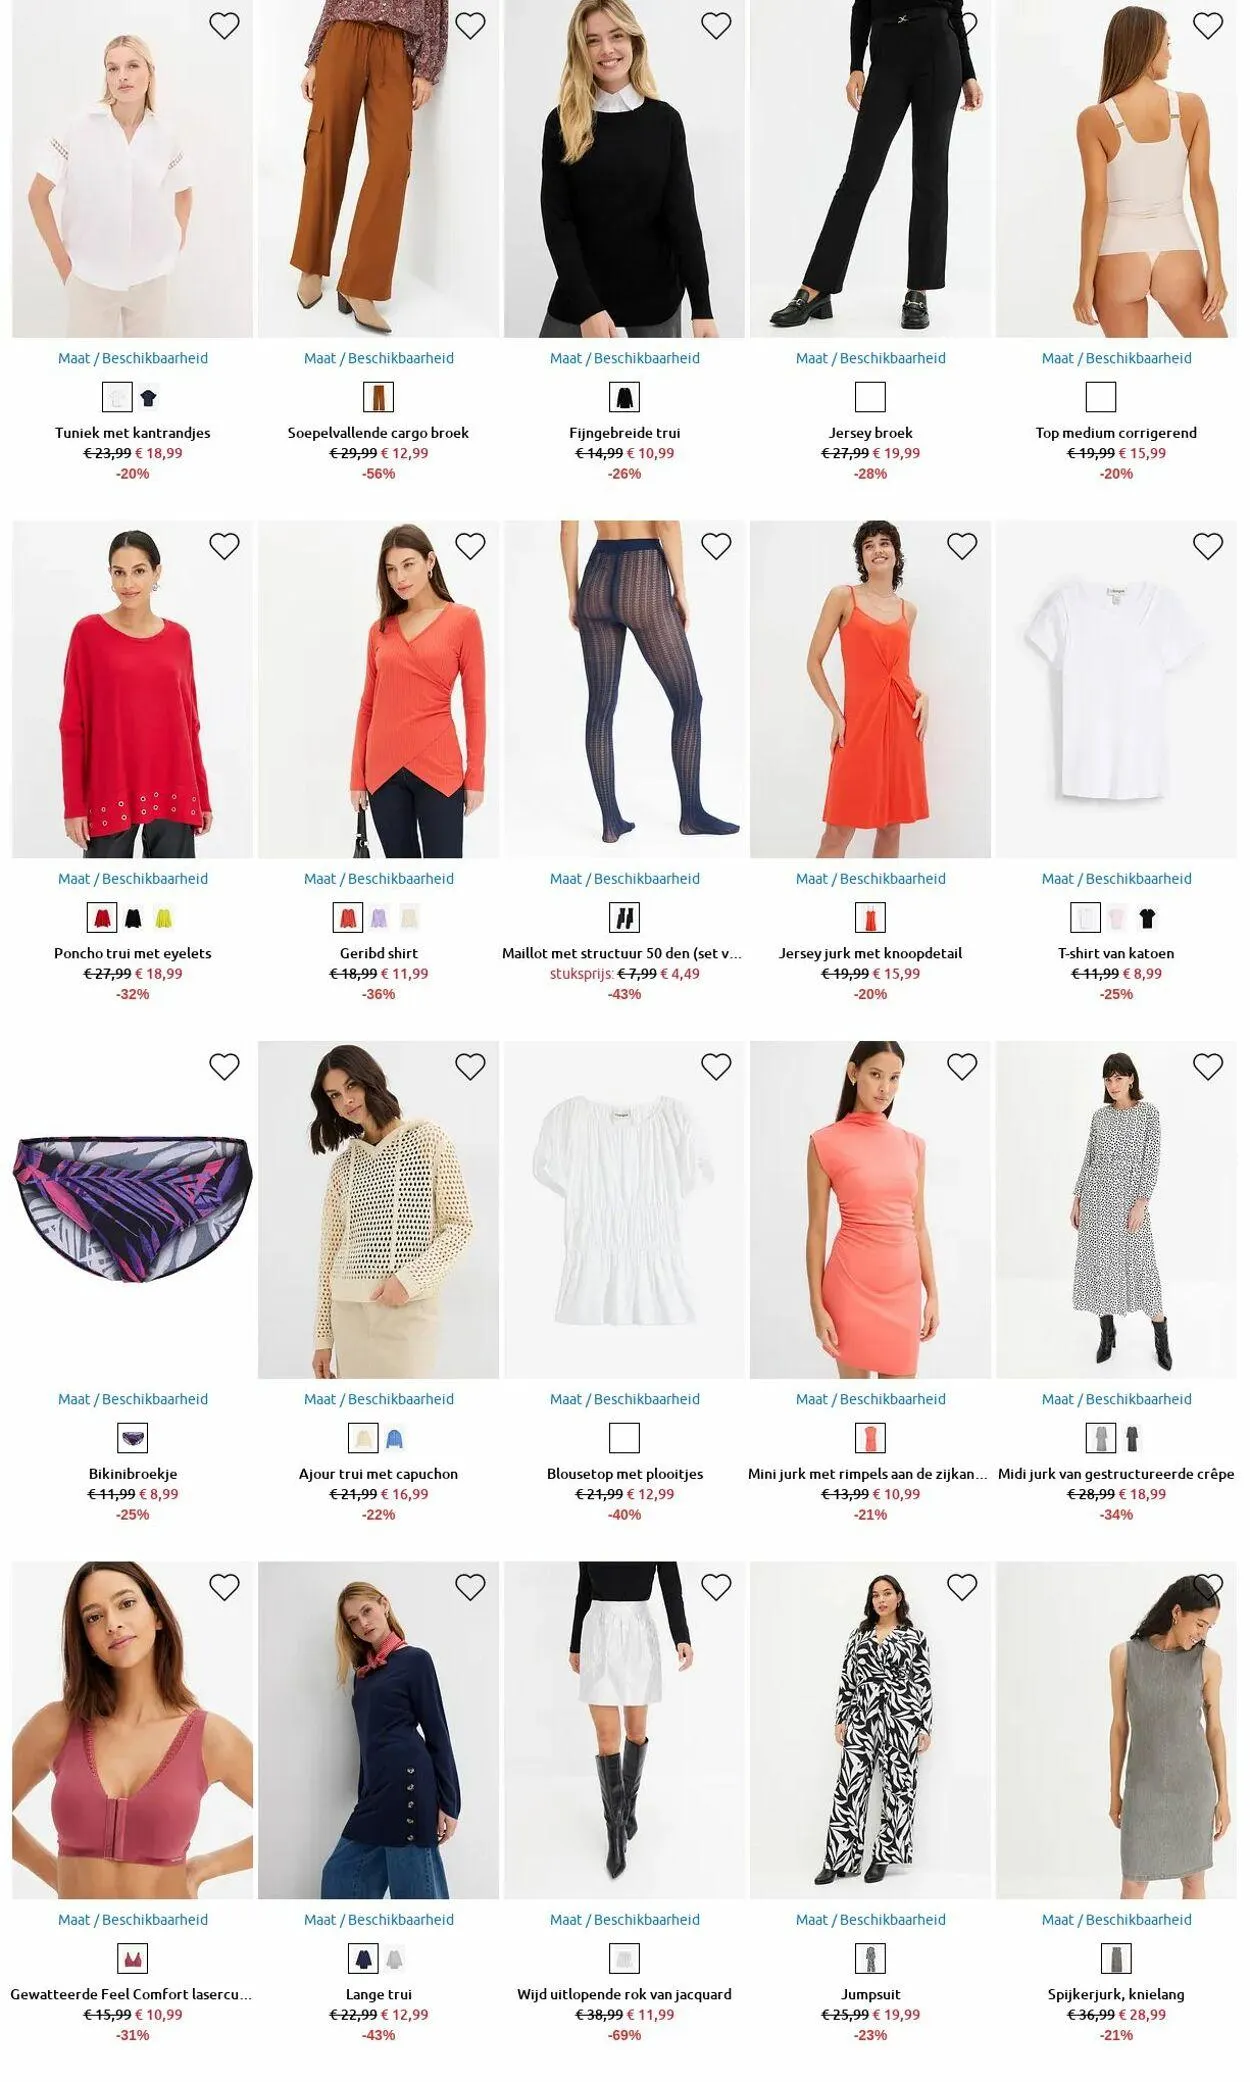Add Fijngebreide trui to wishlist via heart
This screenshot has height=2082, width=1250.
point(716,25)
